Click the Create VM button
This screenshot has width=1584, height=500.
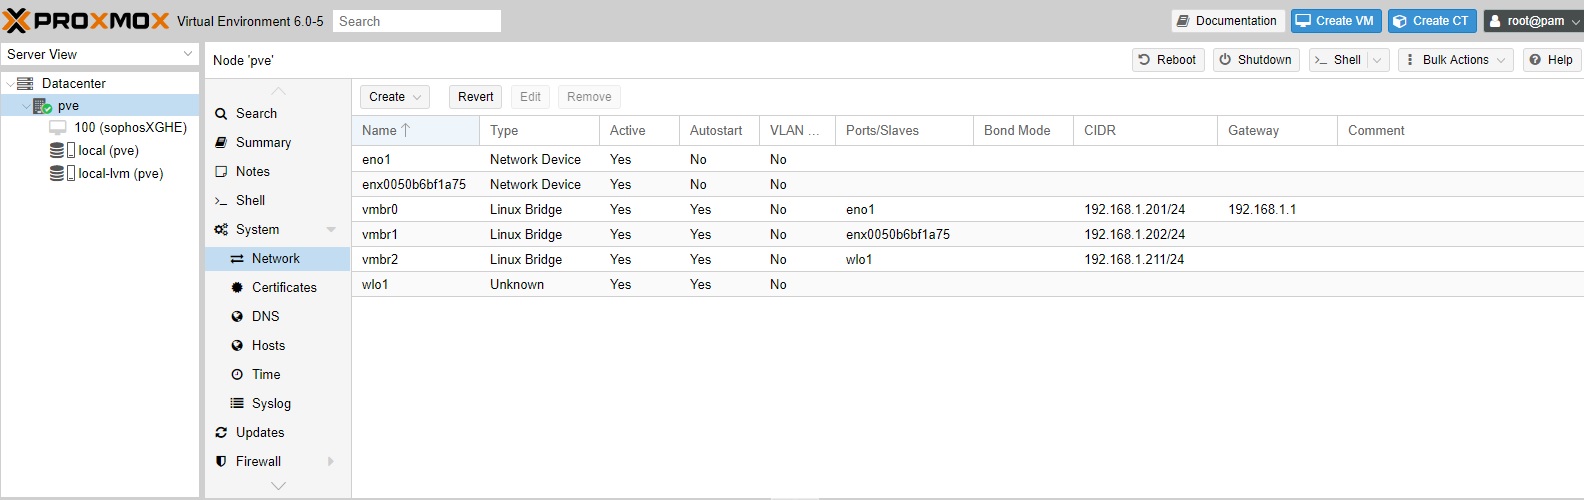[1335, 21]
